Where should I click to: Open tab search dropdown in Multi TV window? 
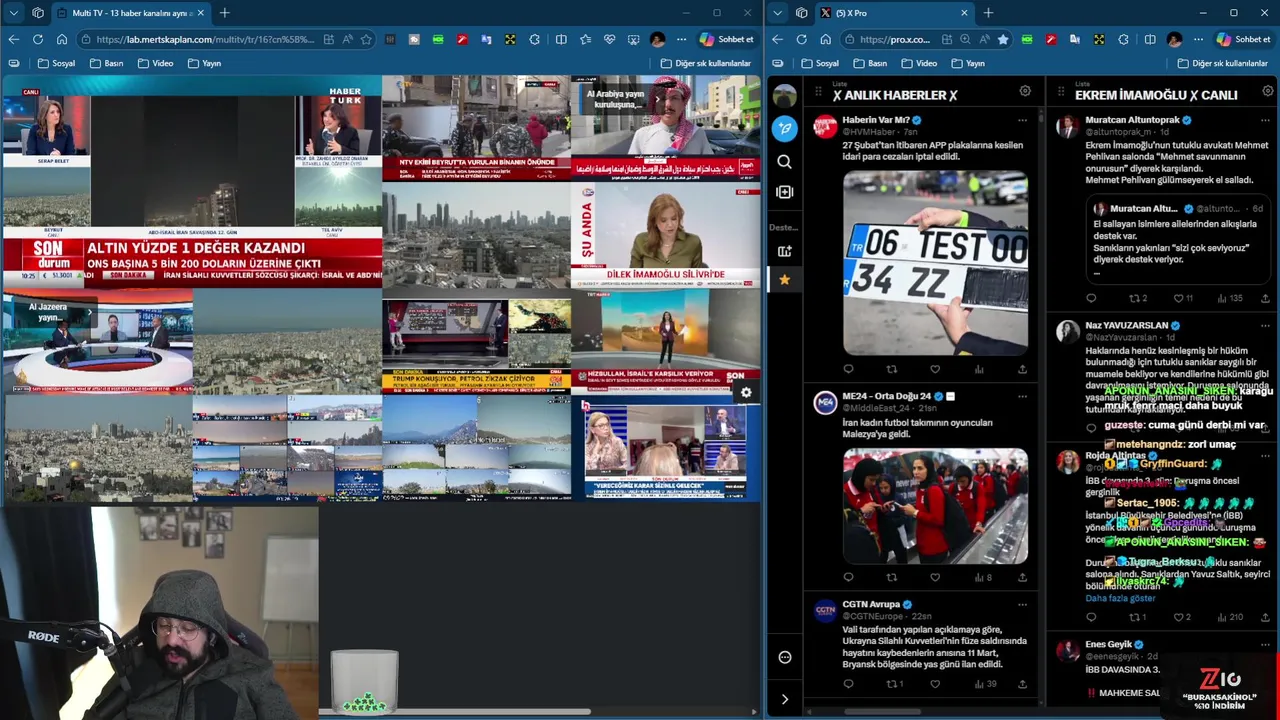pyautogui.click(x=13, y=13)
